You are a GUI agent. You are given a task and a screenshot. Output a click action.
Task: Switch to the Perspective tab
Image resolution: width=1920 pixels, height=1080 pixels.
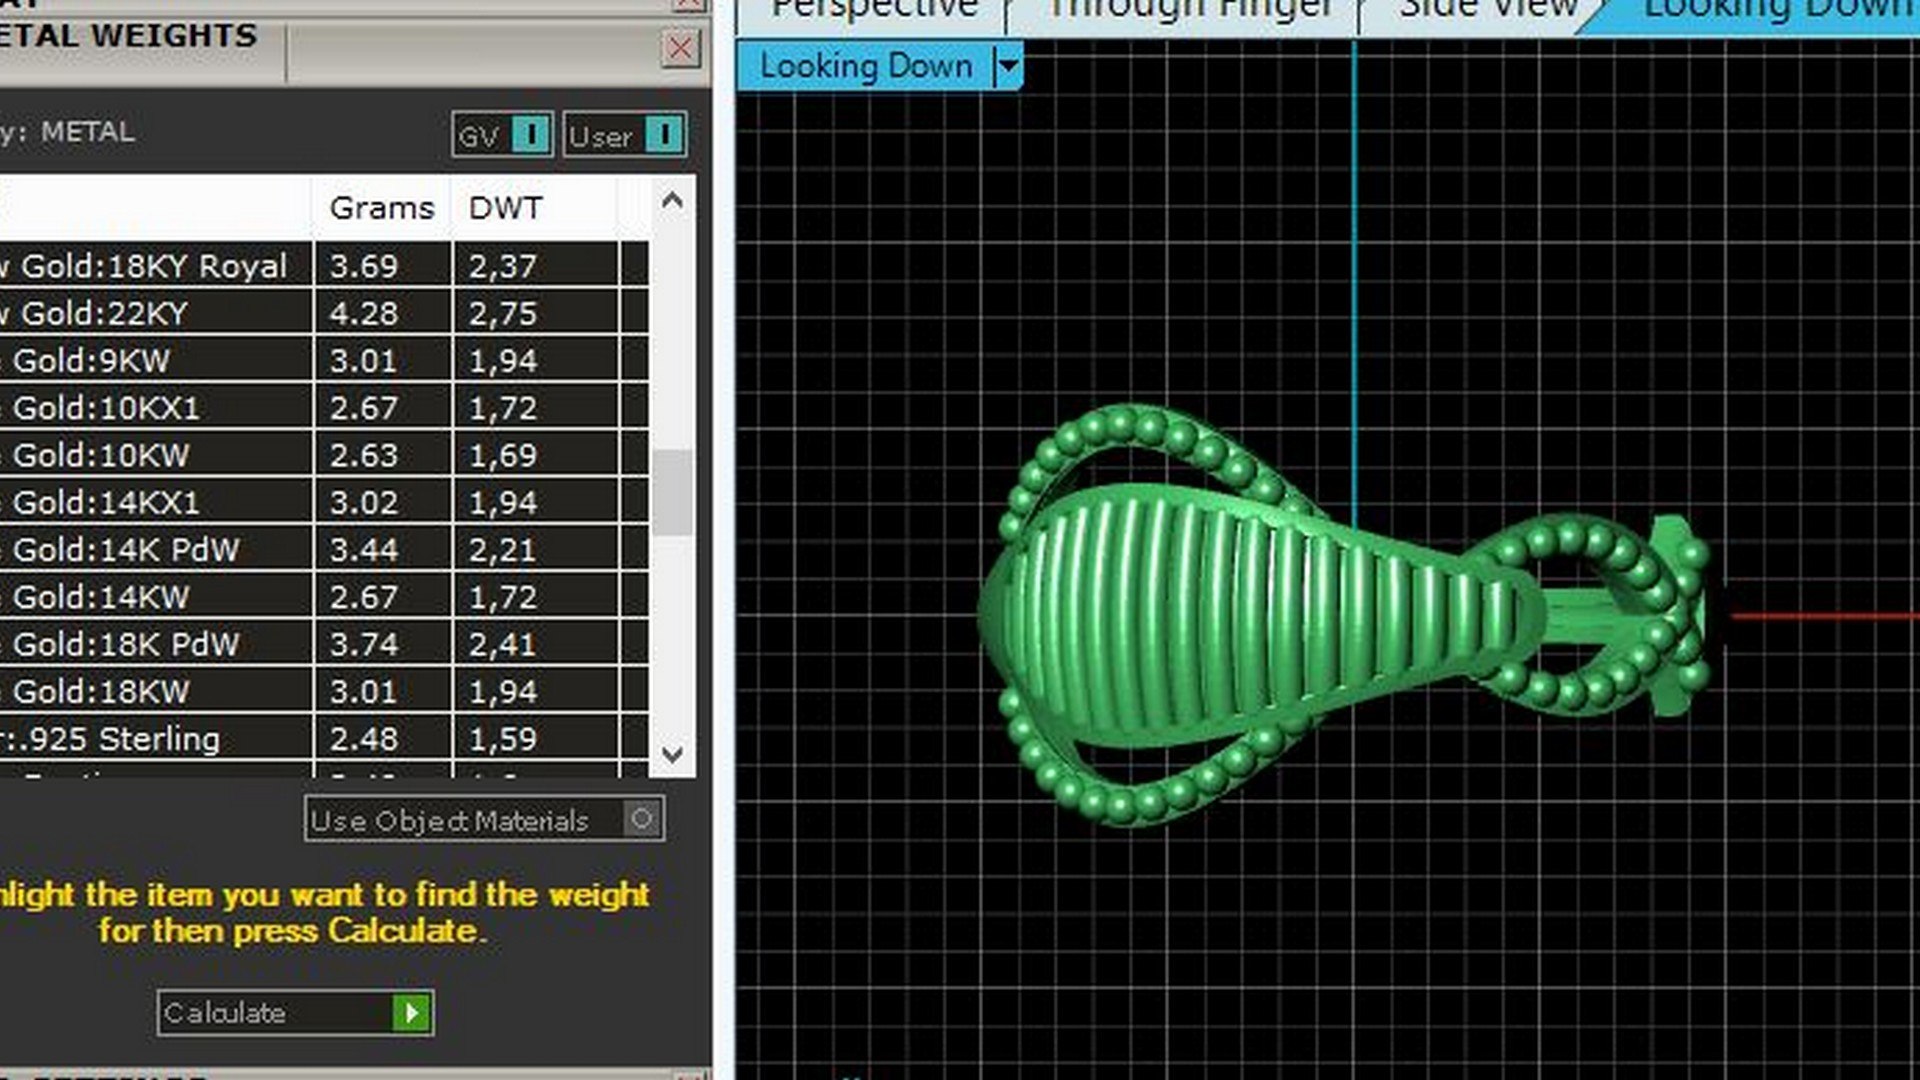click(875, 12)
